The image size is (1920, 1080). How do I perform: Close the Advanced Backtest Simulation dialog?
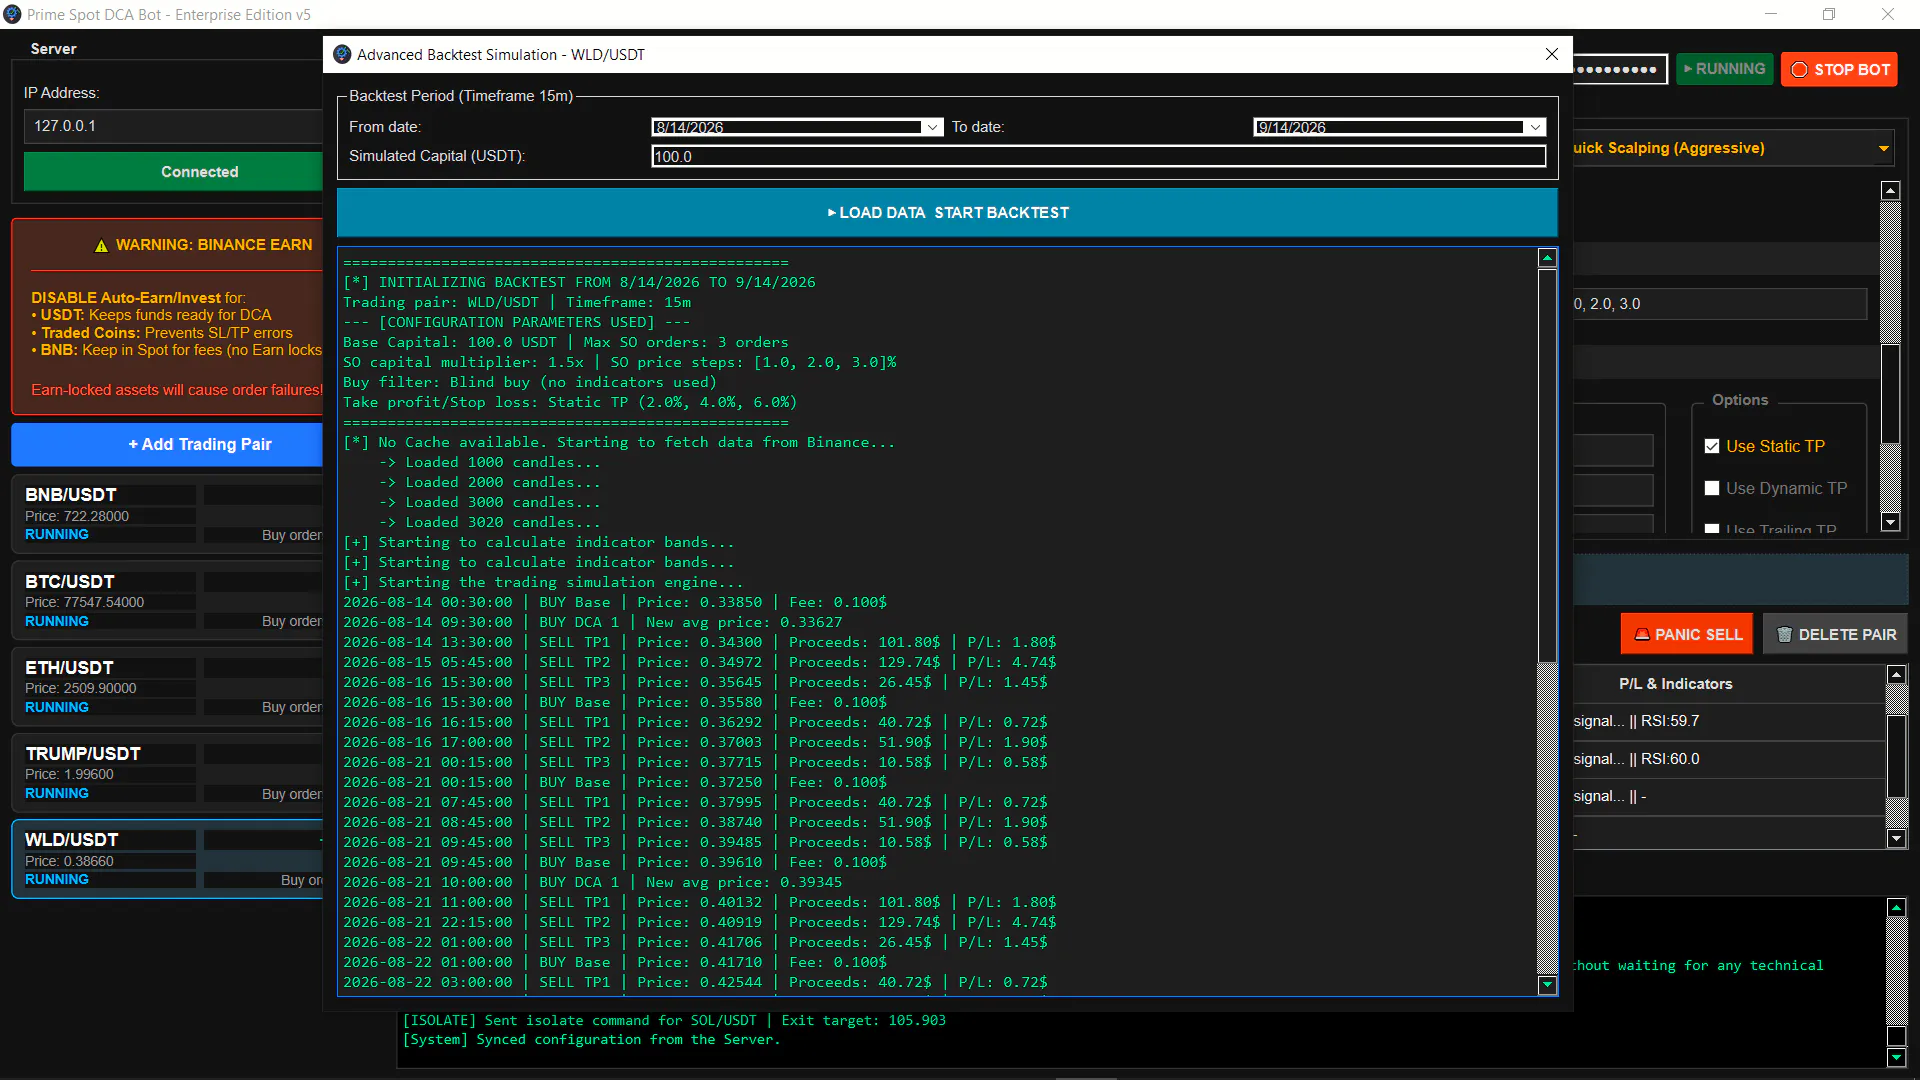point(1552,54)
